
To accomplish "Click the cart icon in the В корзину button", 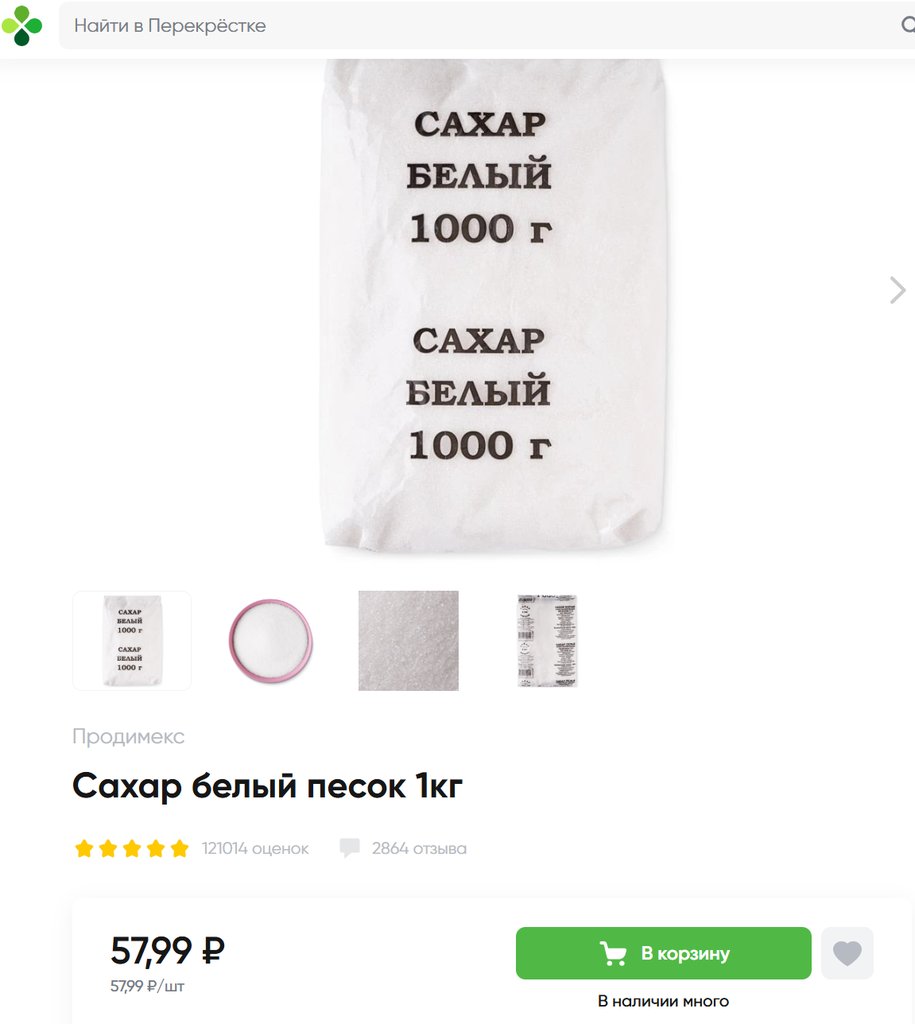I will (613, 953).
